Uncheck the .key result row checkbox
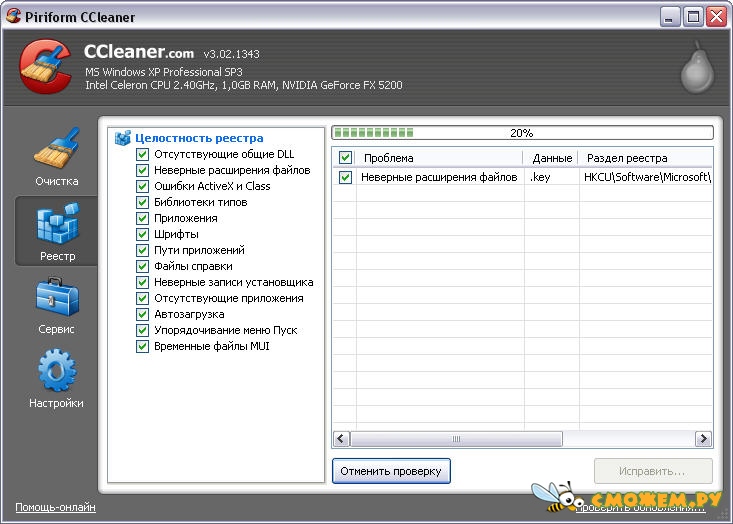The image size is (733, 524). (x=345, y=177)
